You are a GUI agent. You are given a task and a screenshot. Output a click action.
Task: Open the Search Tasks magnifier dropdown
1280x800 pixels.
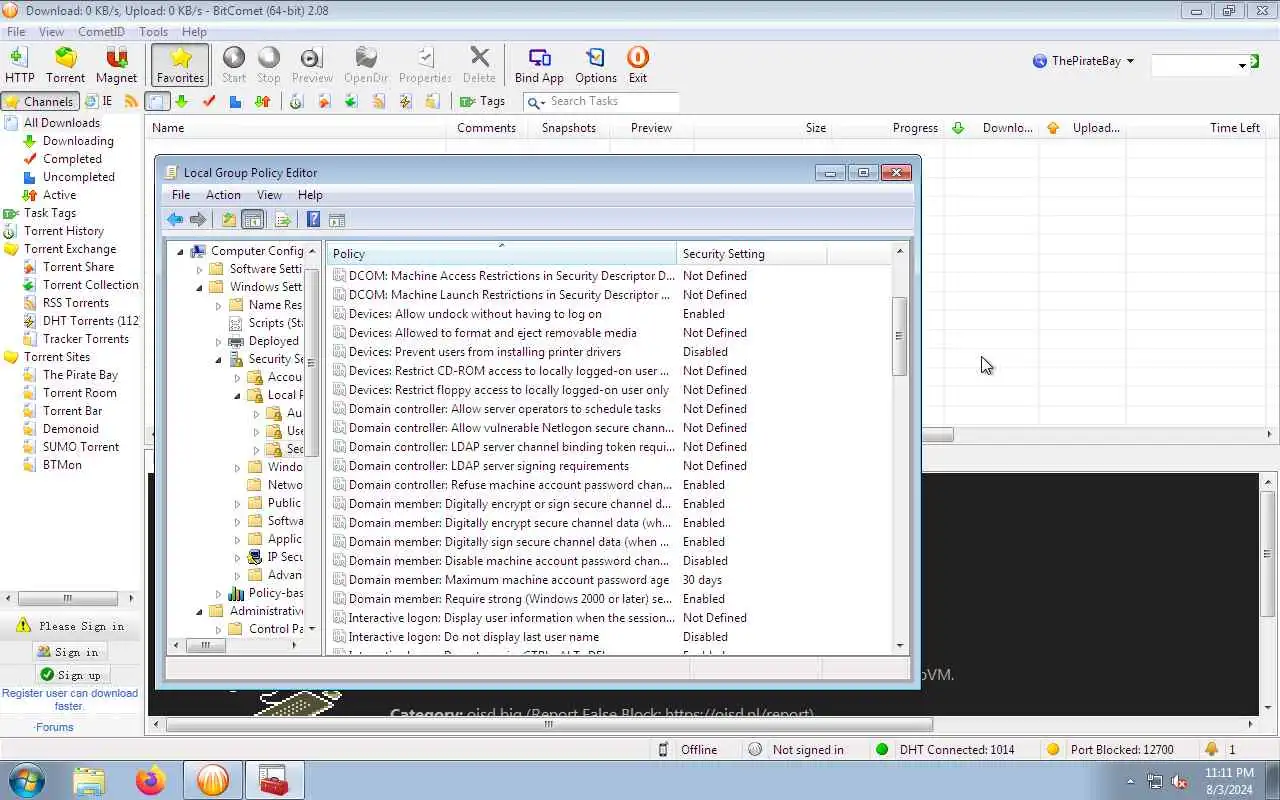535,102
